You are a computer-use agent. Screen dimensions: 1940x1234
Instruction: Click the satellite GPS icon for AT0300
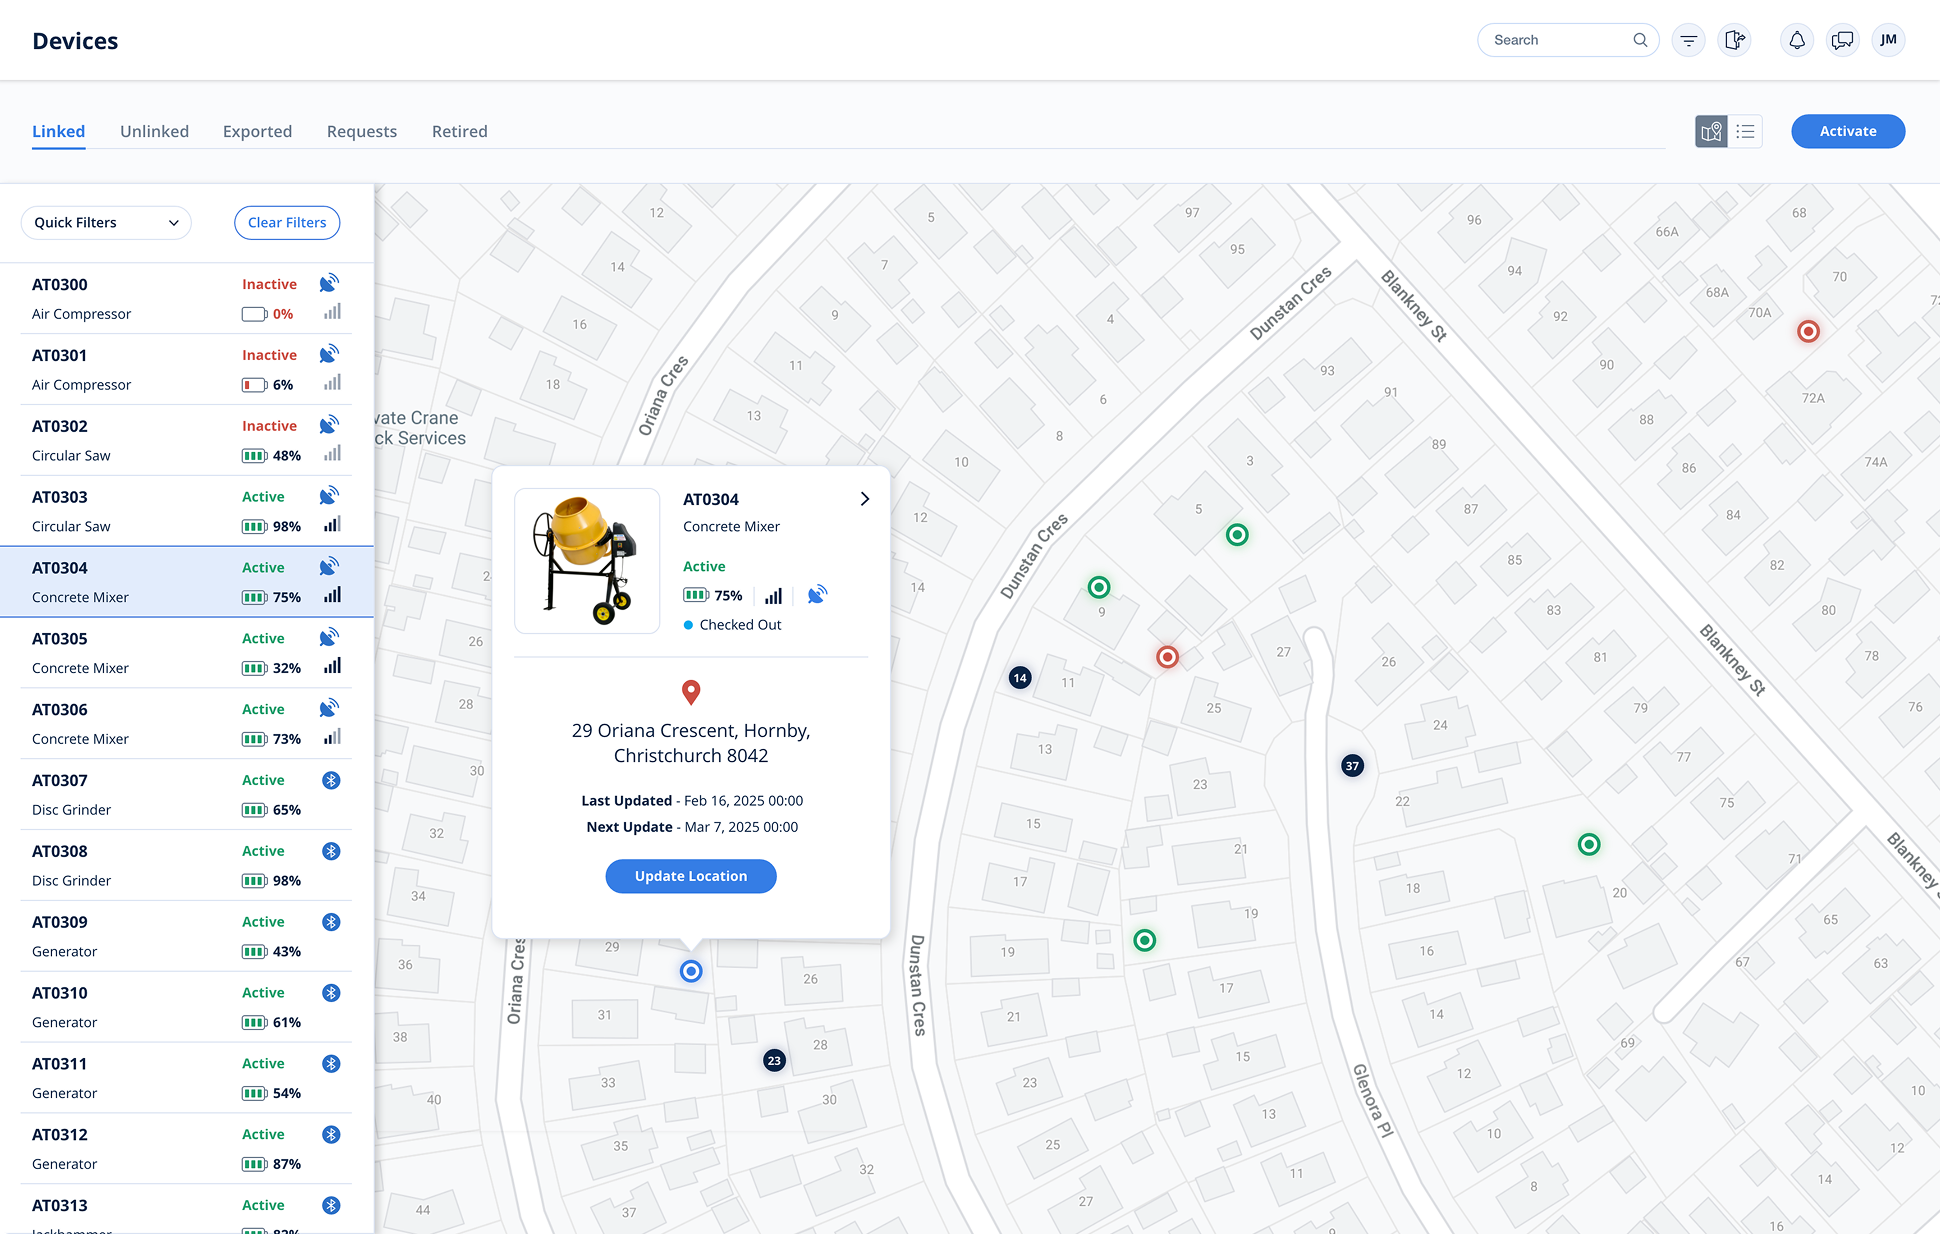329,283
